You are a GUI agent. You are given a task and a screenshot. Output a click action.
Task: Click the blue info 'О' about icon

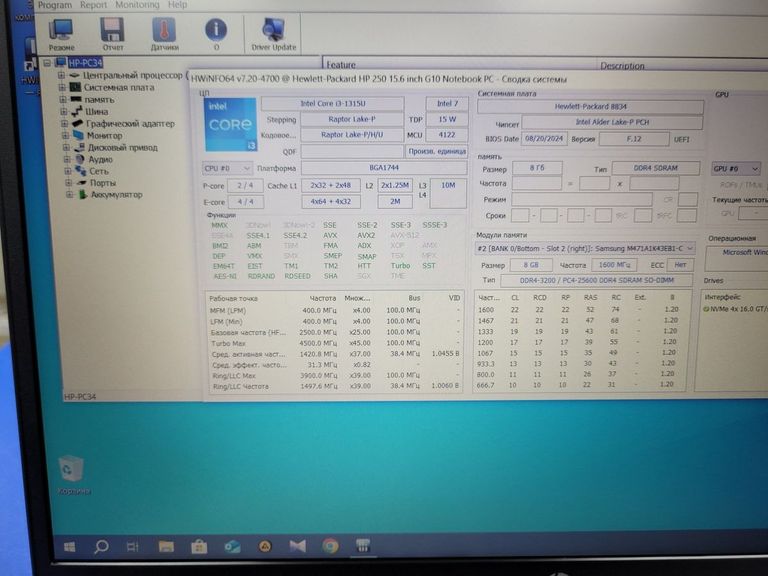coord(216,31)
